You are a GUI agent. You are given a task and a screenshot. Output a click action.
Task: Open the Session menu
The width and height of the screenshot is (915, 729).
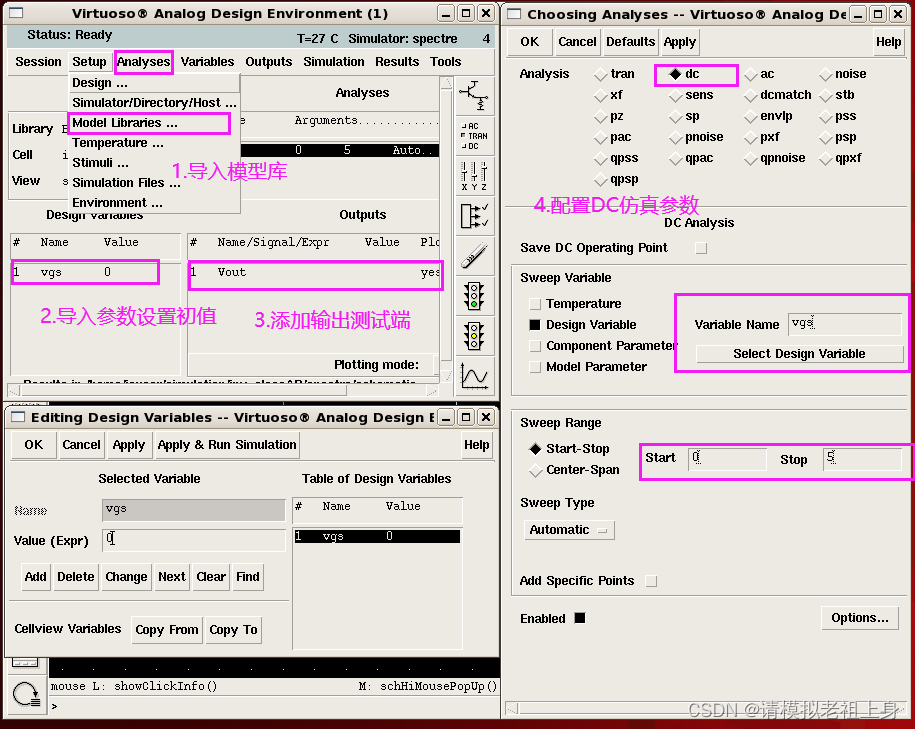pyautogui.click(x=38, y=62)
